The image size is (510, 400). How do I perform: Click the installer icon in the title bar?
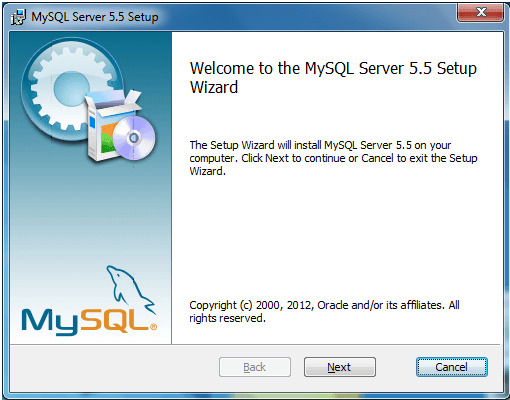(x=18, y=17)
